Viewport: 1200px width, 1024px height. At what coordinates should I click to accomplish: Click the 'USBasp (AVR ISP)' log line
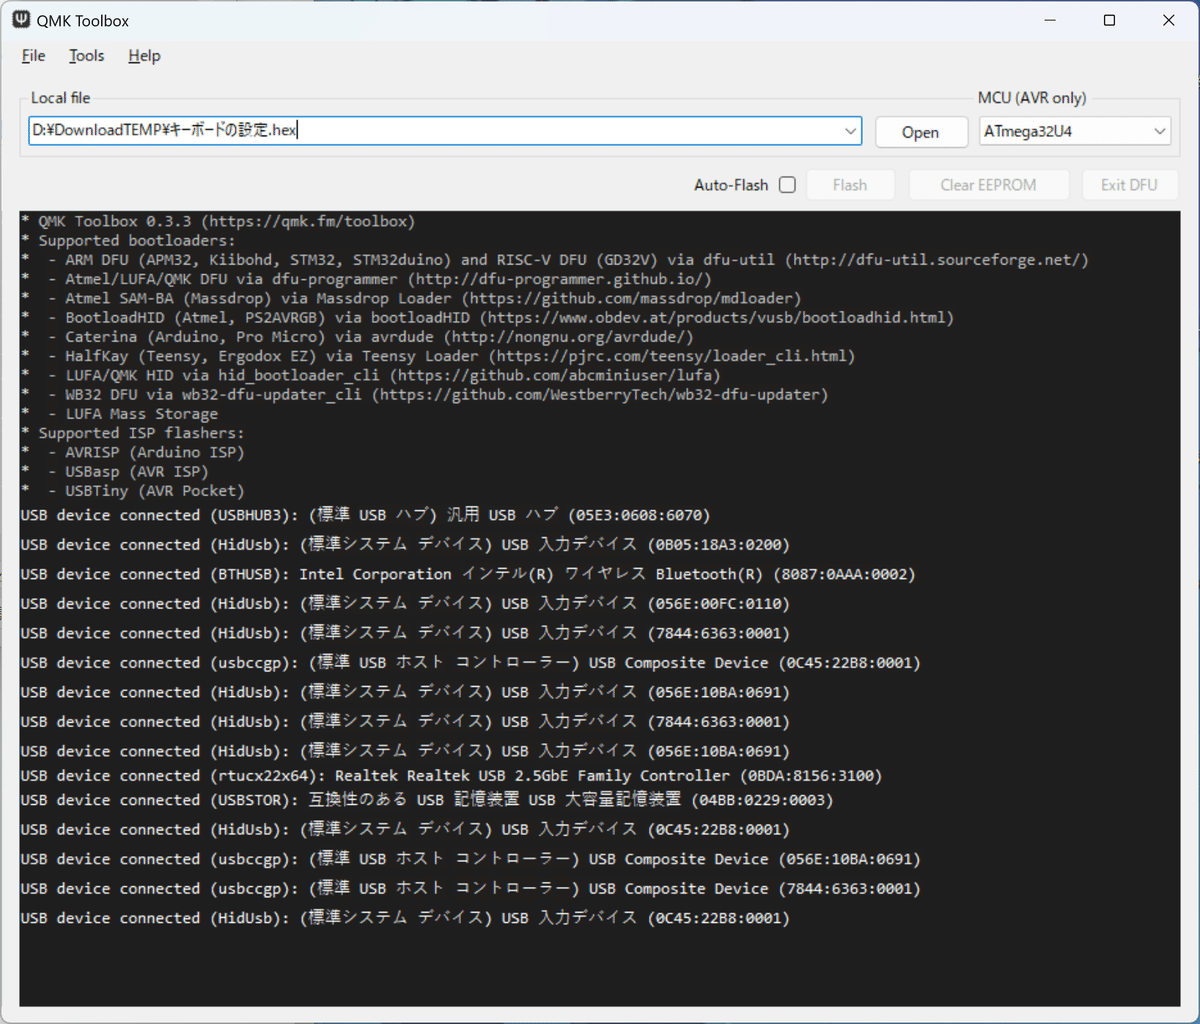(x=114, y=471)
